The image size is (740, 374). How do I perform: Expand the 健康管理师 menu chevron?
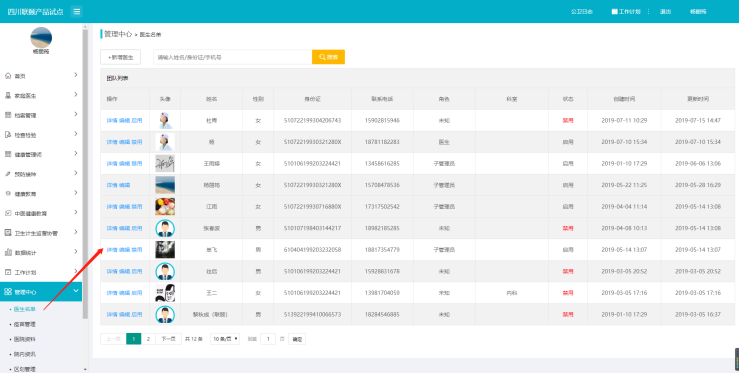click(76, 153)
